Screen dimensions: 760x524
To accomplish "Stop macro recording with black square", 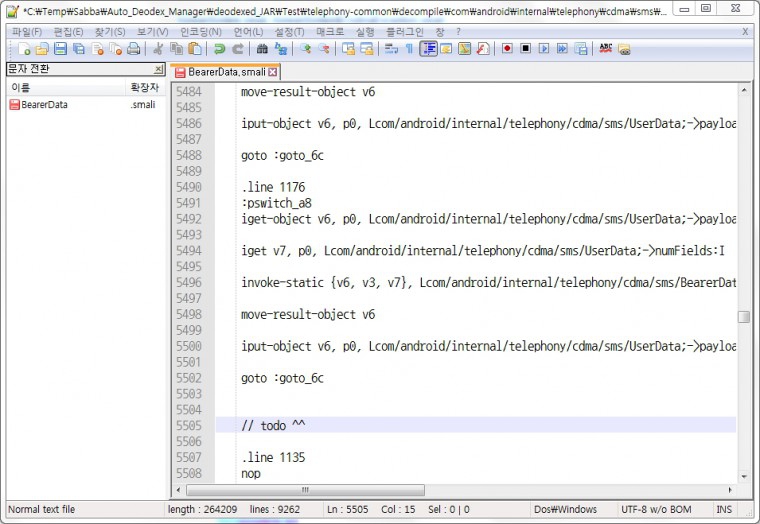I will 525,48.
